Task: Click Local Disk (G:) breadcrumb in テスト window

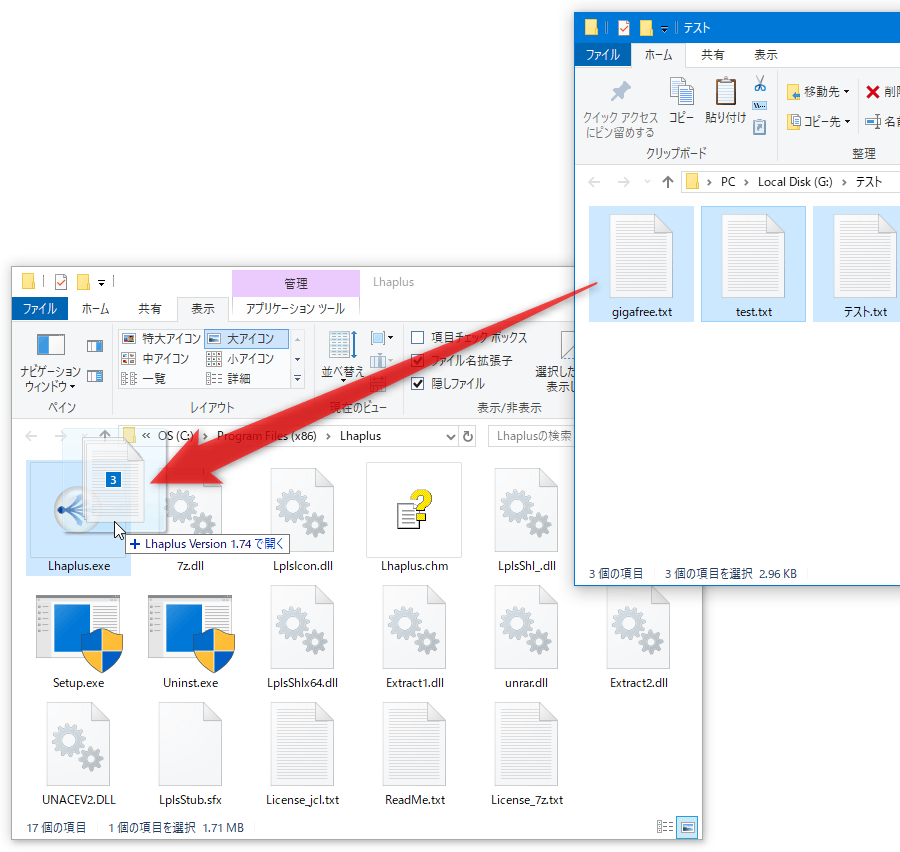Action: (795, 182)
